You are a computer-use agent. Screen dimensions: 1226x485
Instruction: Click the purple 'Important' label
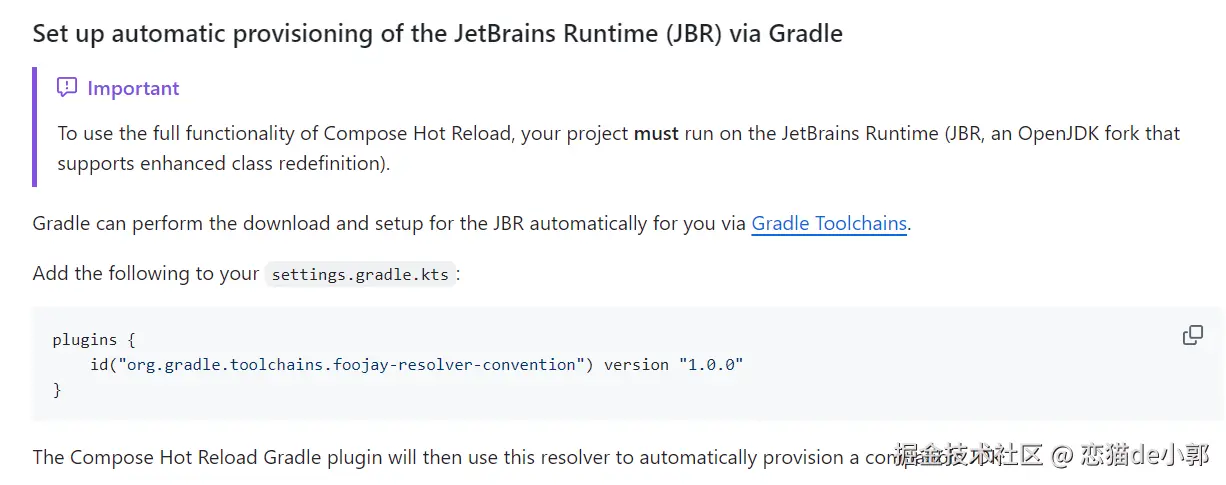(133, 88)
